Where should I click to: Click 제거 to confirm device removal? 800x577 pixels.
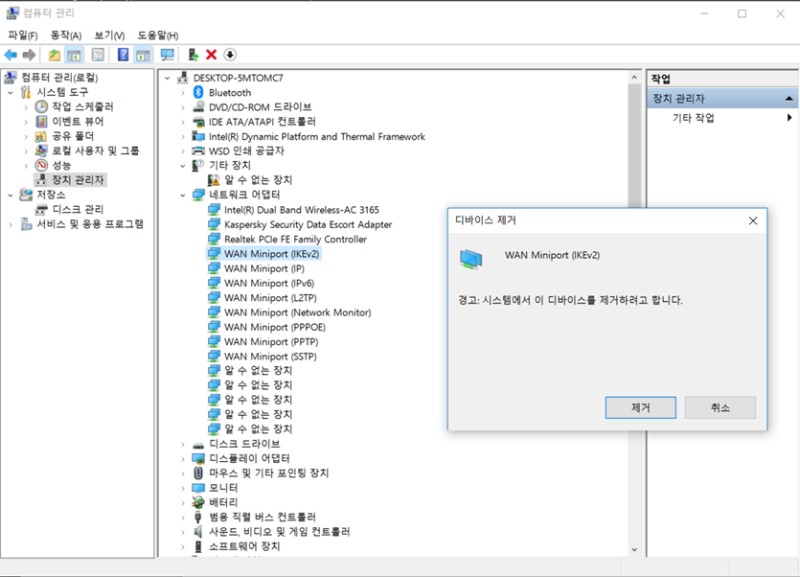coord(639,407)
